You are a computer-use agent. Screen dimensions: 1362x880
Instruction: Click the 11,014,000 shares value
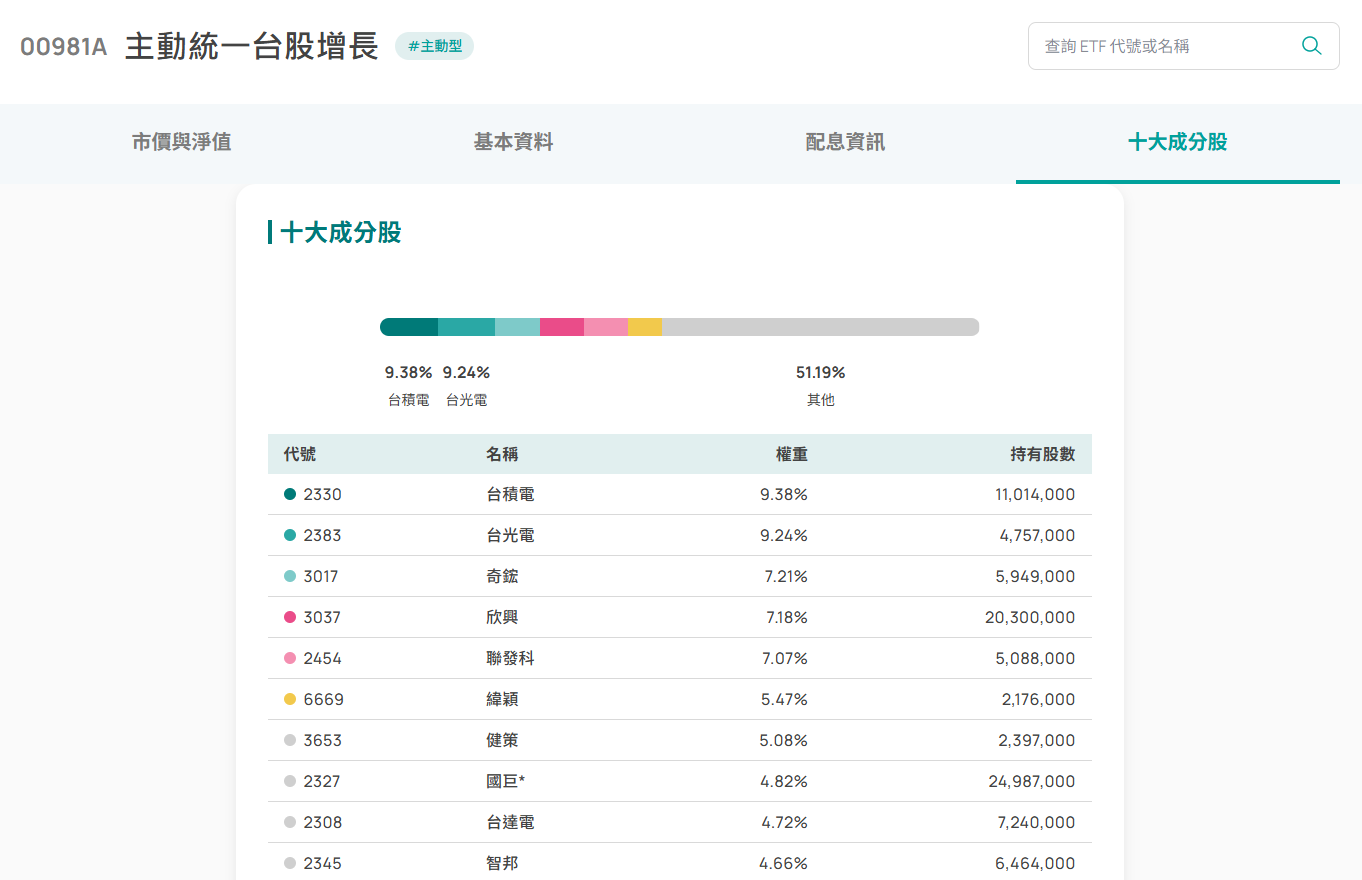pyautogui.click(x=1035, y=494)
